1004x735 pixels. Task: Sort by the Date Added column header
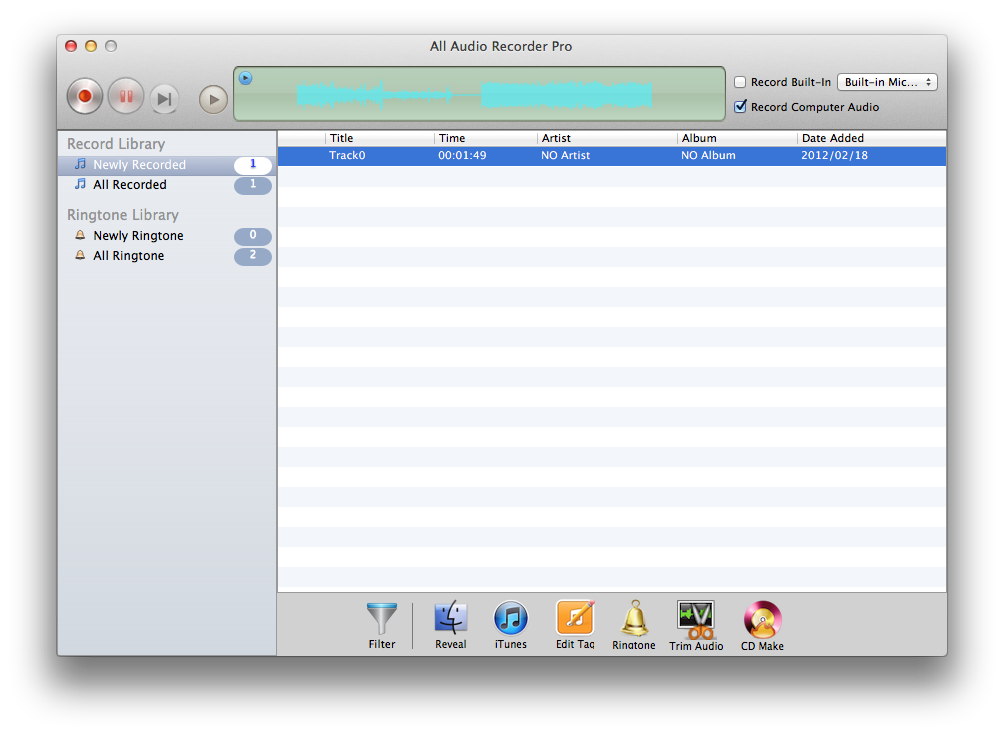pyautogui.click(x=871, y=138)
